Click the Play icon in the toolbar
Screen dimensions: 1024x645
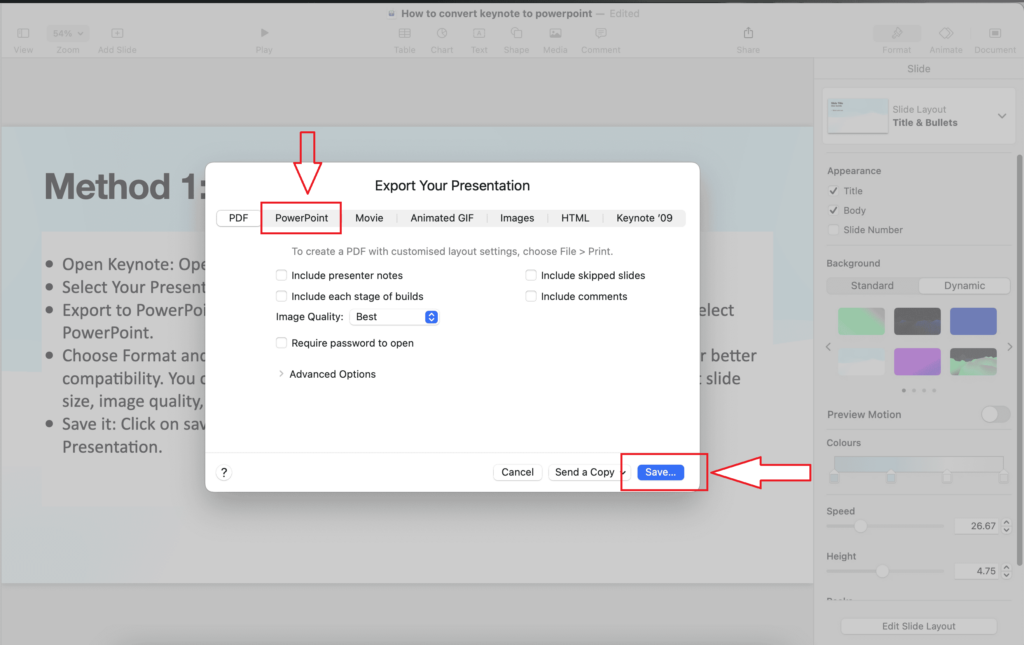pyautogui.click(x=263, y=33)
